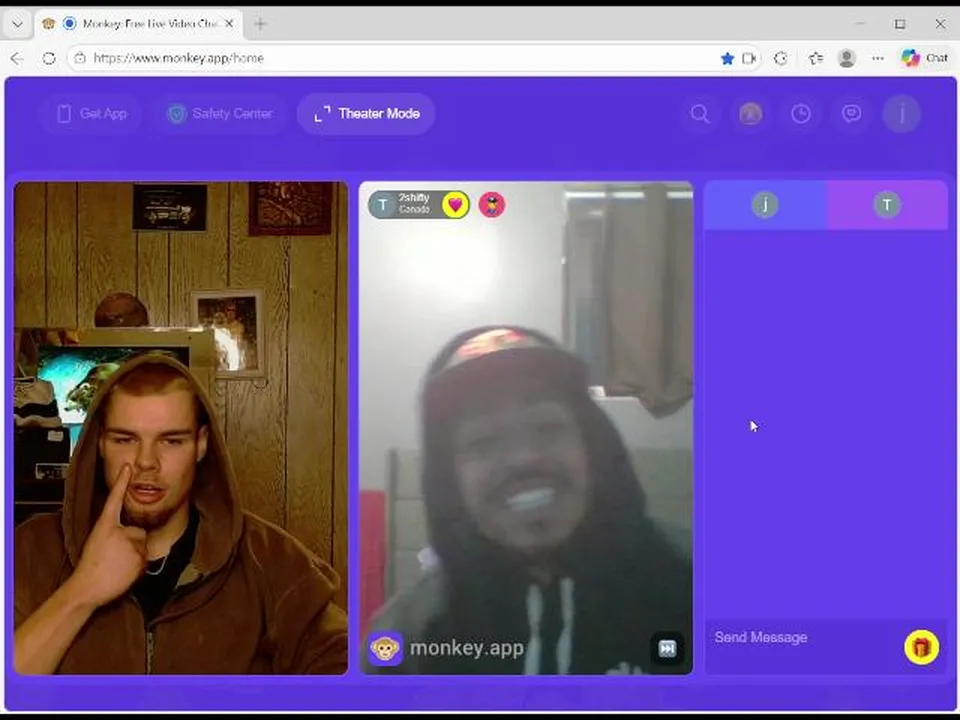The height and width of the screenshot is (720, 960).
Task: Open the Get App button
Action: pyautogui.click(x=91, y=114)
